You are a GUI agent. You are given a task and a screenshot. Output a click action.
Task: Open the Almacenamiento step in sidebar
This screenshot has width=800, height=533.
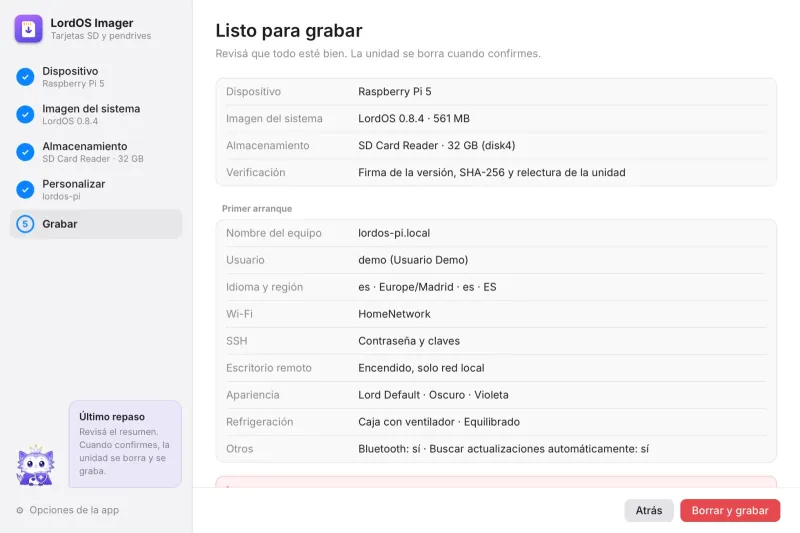point(96,152)
